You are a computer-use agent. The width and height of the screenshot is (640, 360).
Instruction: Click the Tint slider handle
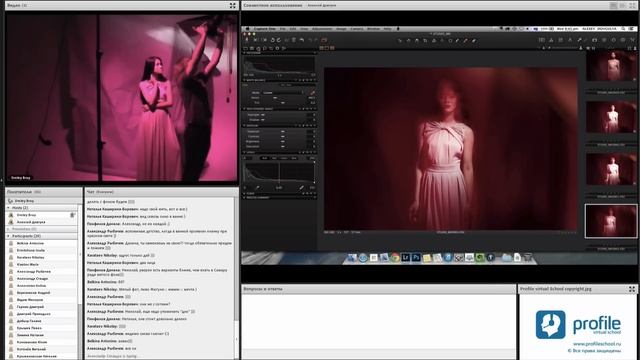[x=283, y=103]
